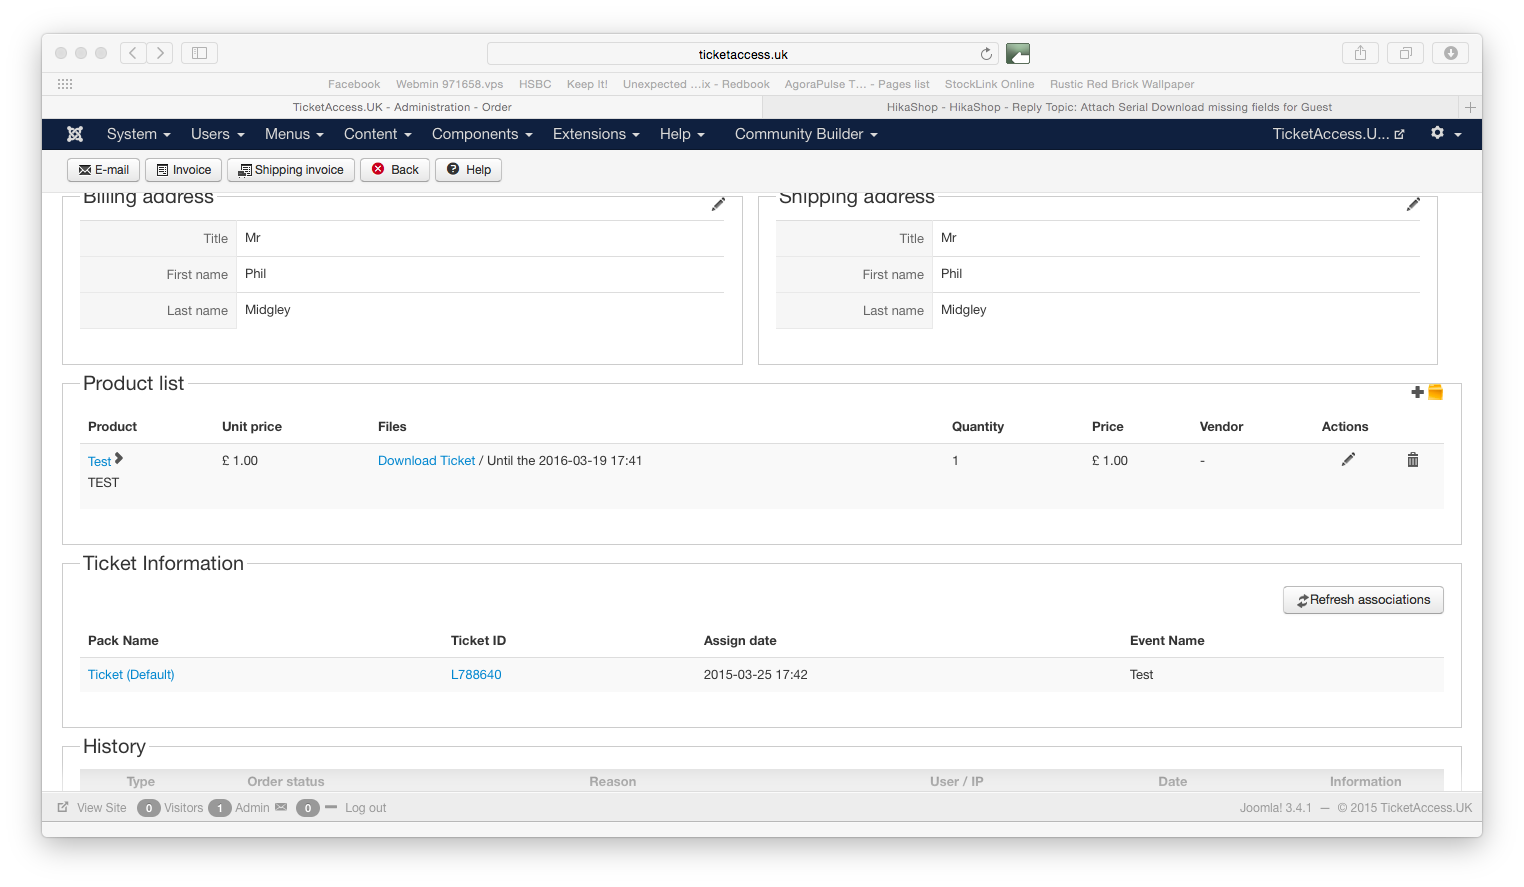Go back in Safari history
Viewport: 1524px width, 887px height.
[x=133, y=53]
